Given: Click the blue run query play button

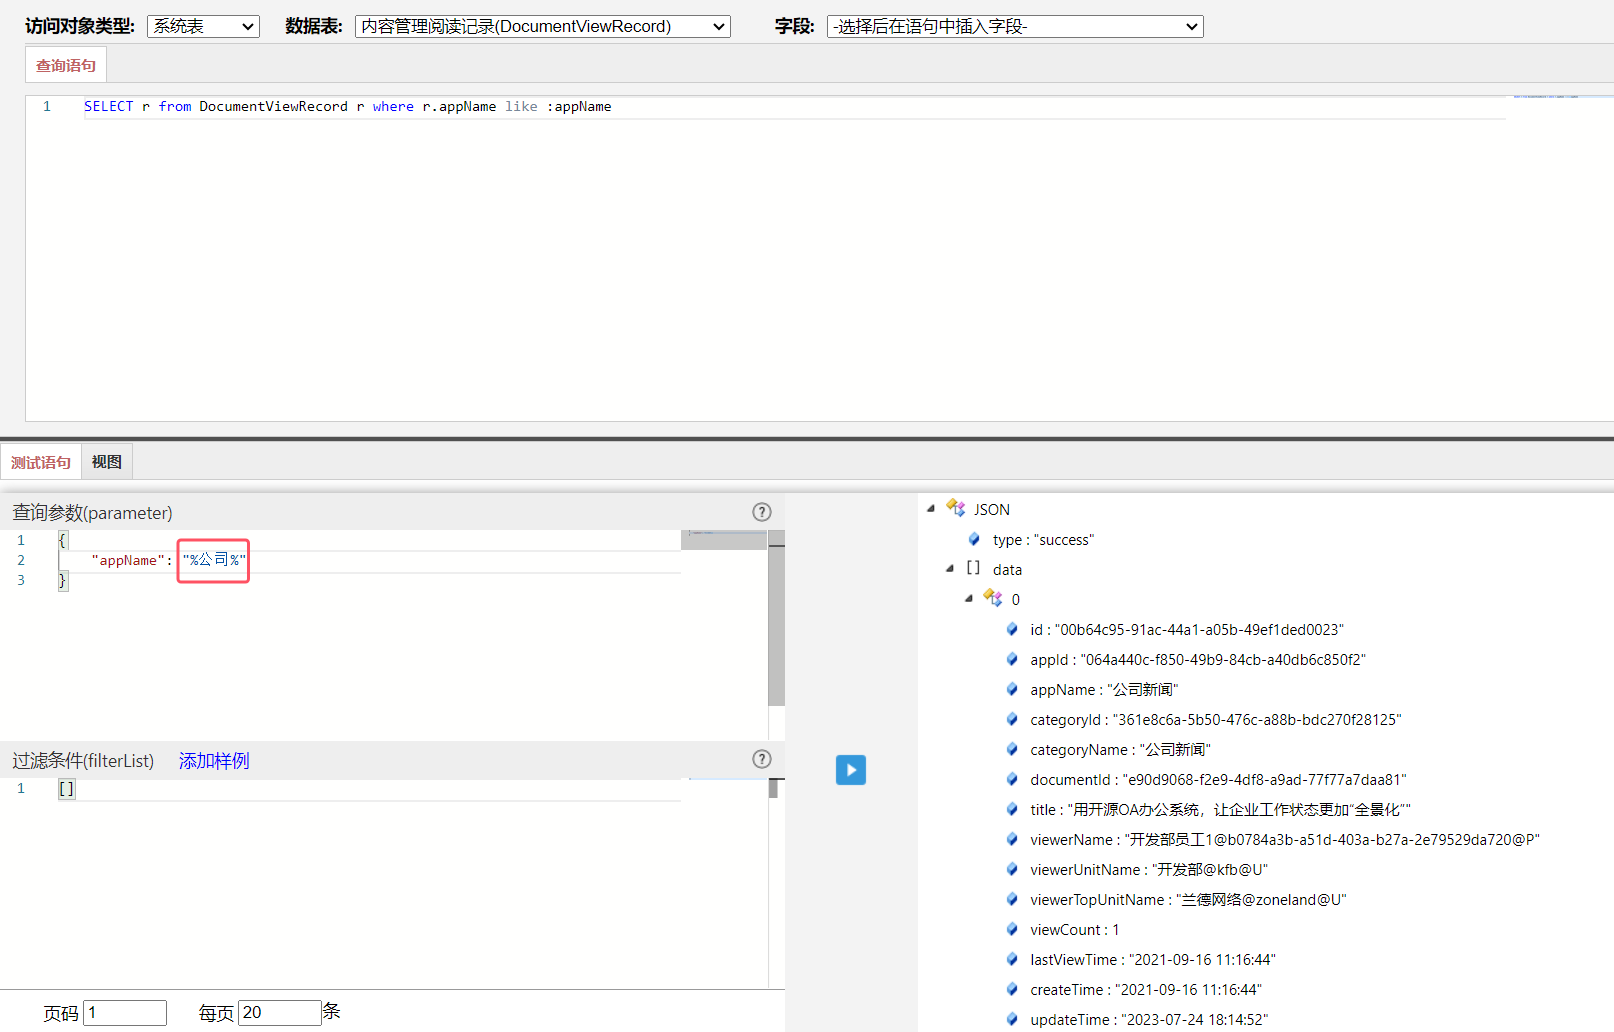Looking at the screenshot, I should tap(850, 770).
